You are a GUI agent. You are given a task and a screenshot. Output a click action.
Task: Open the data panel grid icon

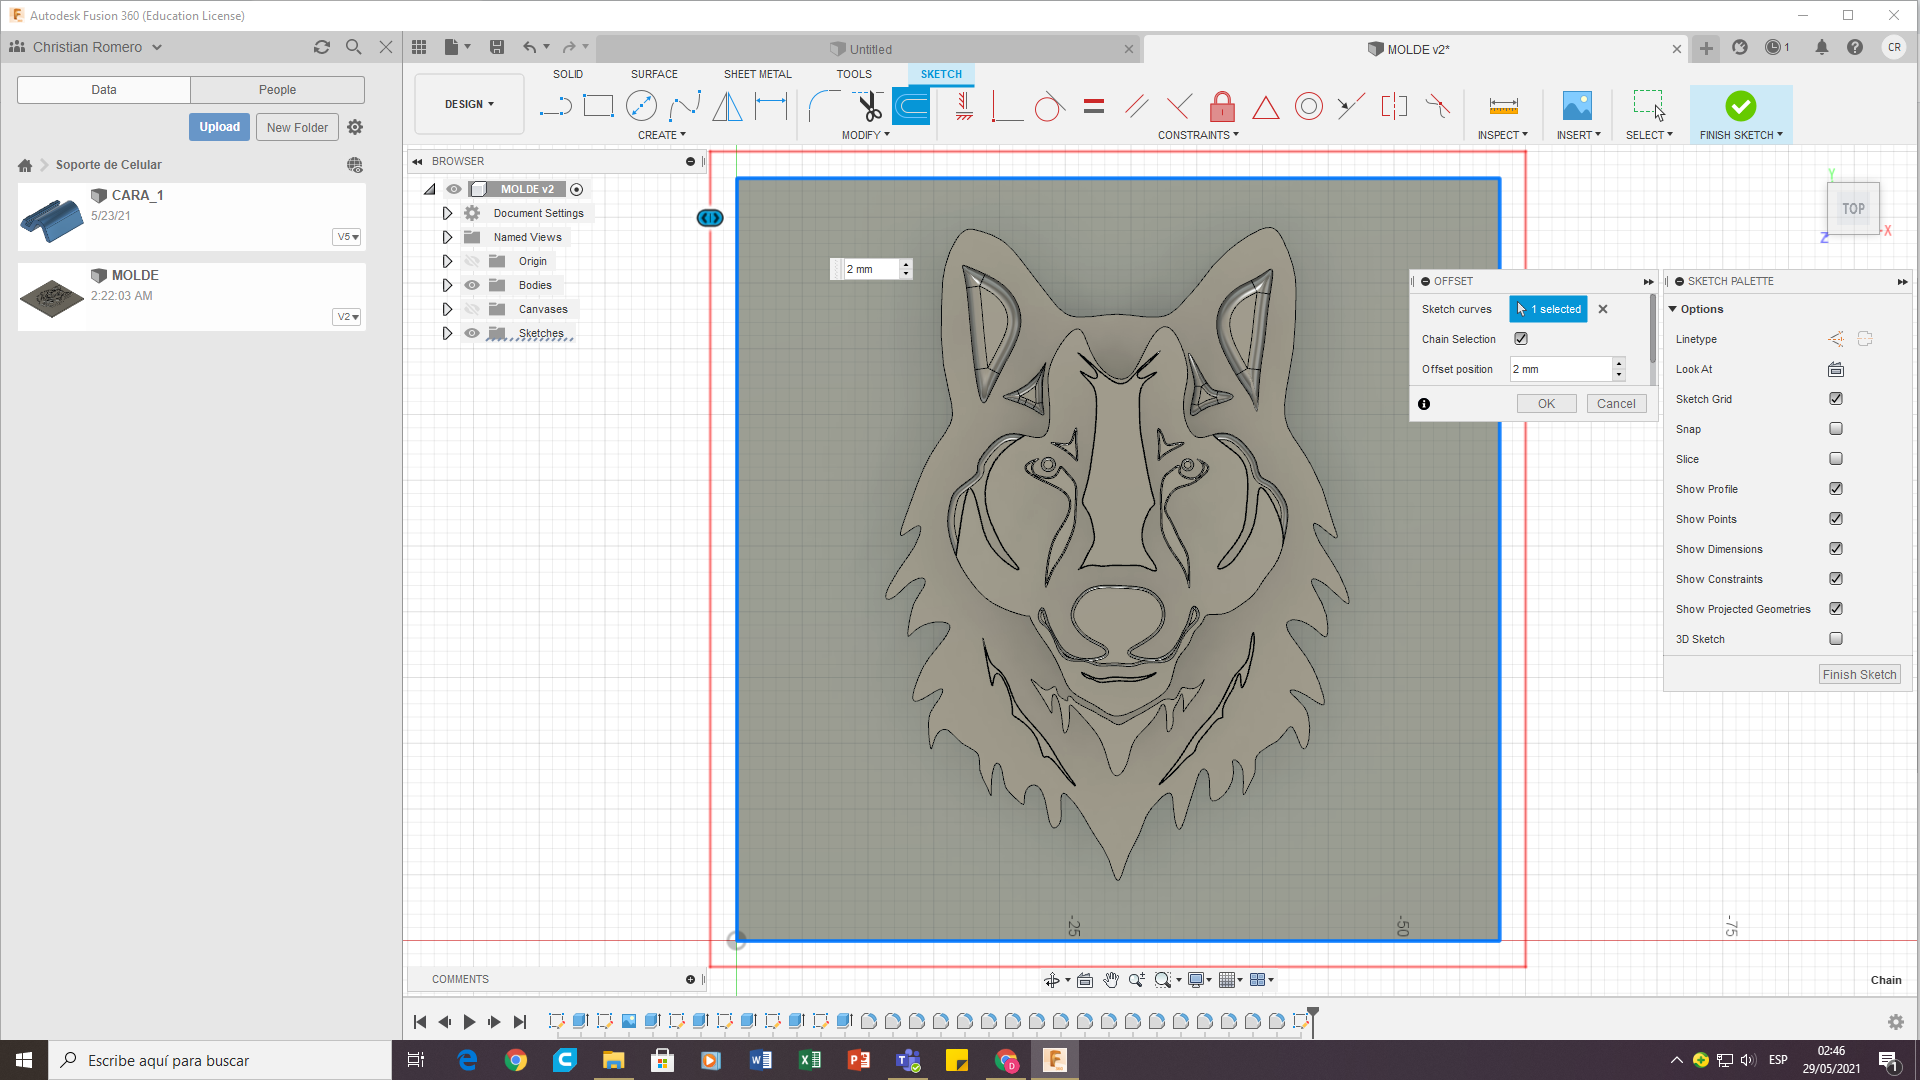[x=419, y=47]
